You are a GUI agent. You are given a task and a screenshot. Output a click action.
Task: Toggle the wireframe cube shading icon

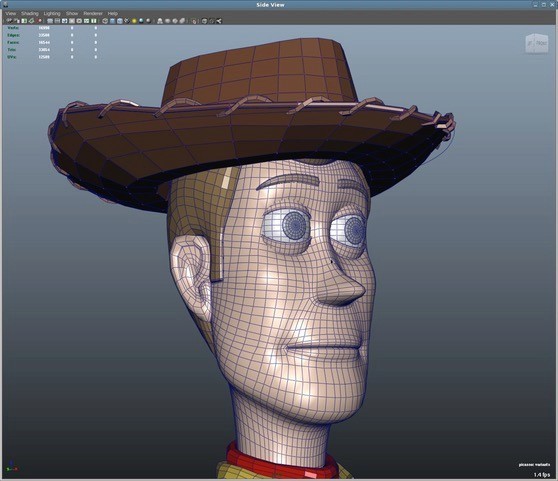(105, 21)
